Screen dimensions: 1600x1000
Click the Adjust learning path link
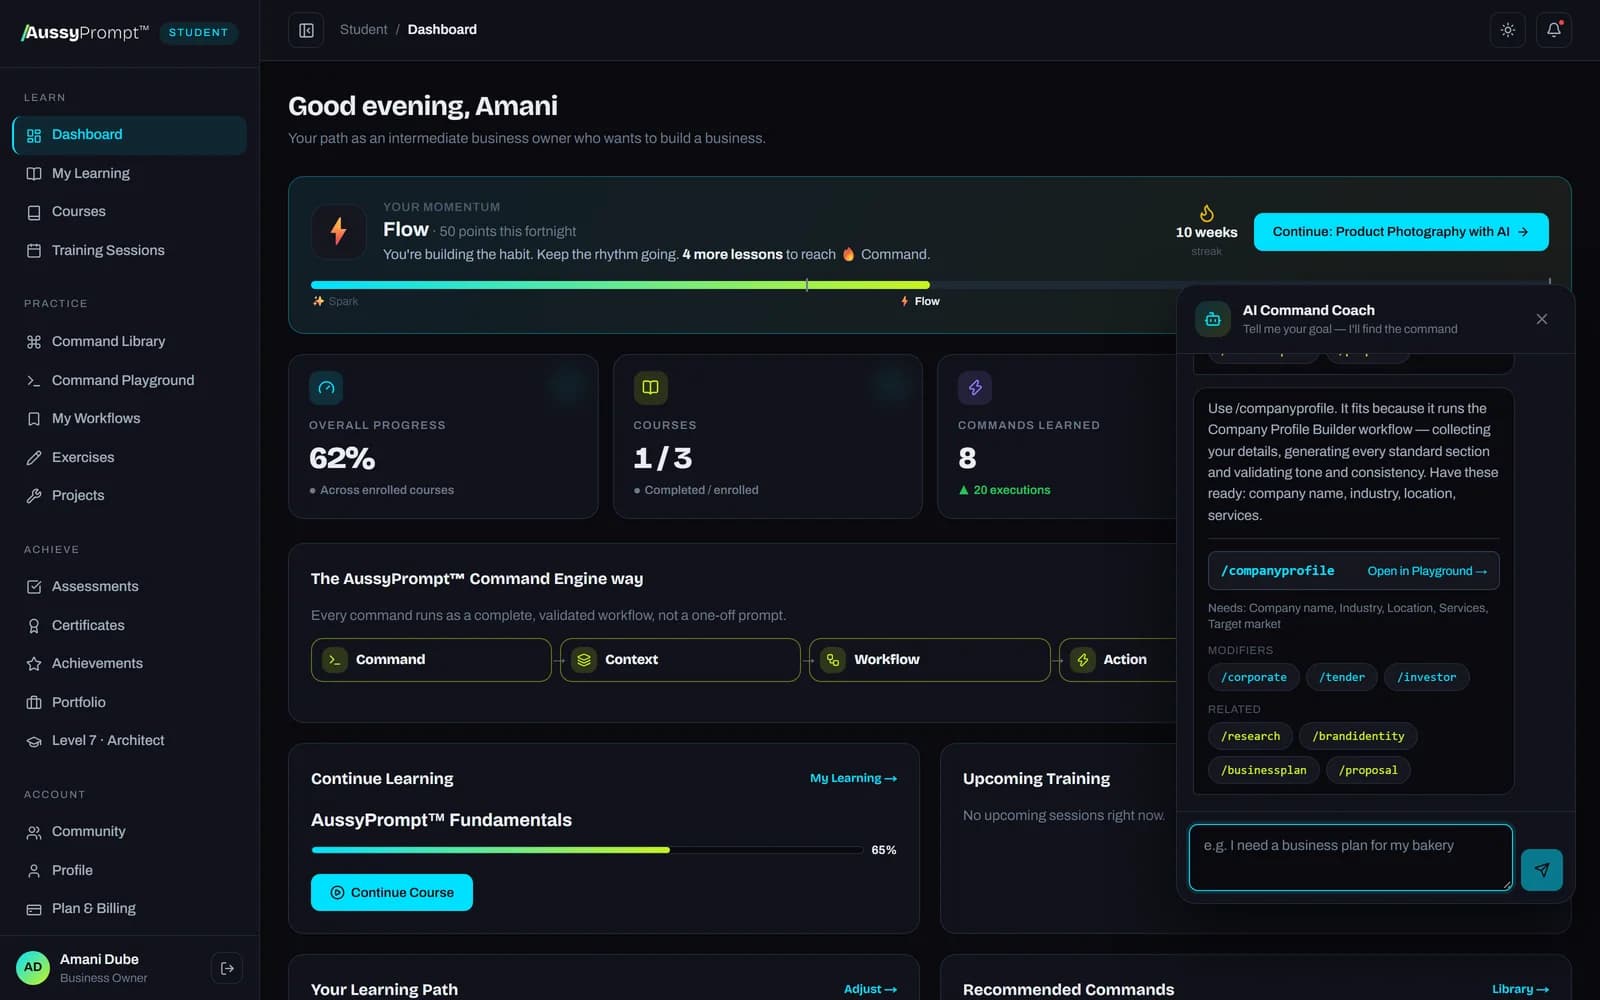tap(870, 989)
